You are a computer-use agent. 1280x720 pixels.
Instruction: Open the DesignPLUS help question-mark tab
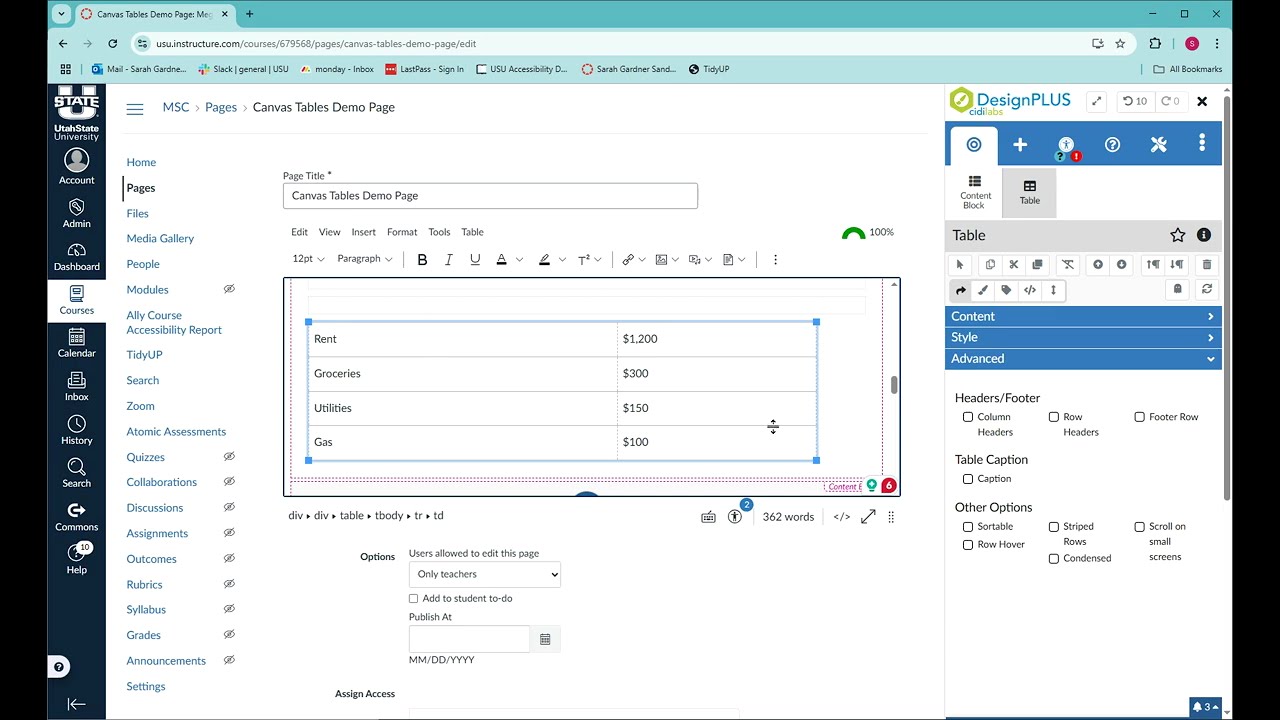click(x=1112, y=145)
